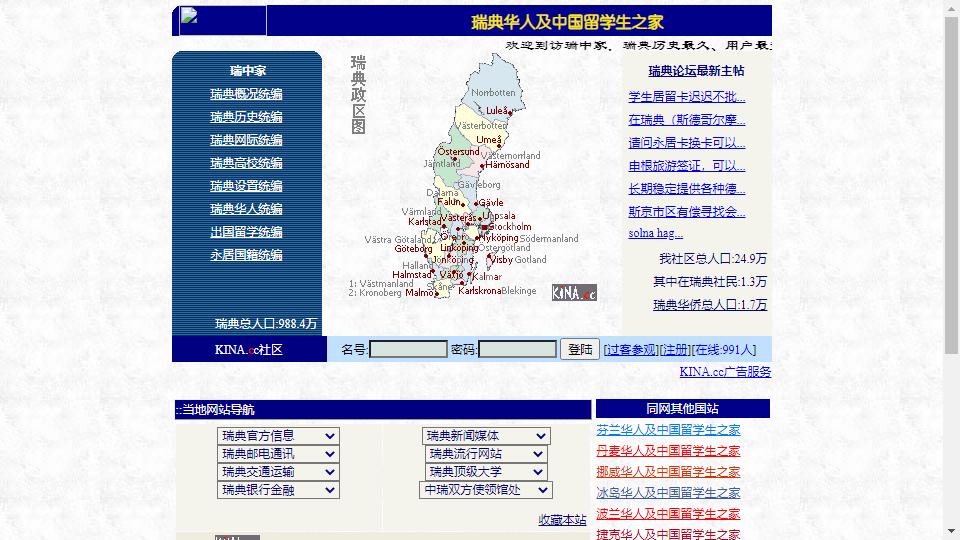Expand the 瑞典顶级大学 dropdown
960x540 pixels.
point(486,471)
